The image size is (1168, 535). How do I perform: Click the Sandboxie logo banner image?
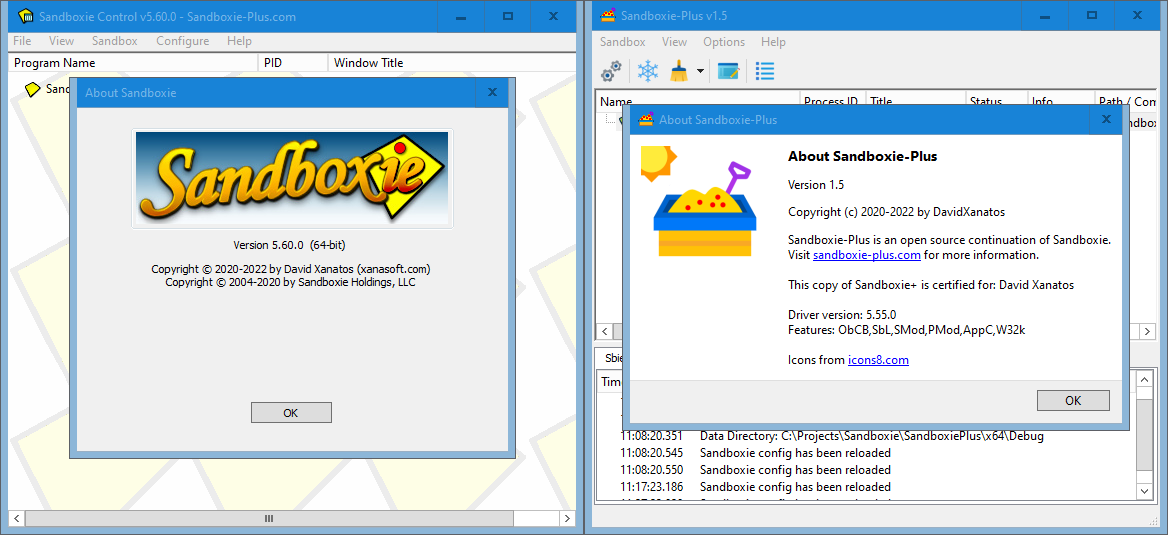tap(292, 178)
